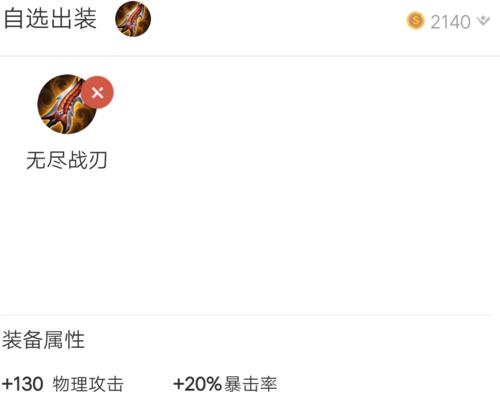This screenshot has width=500, height=400.
Task: Click the 无尽战刃 item name label
Action: pyautogui.click(x=67, y=160)
